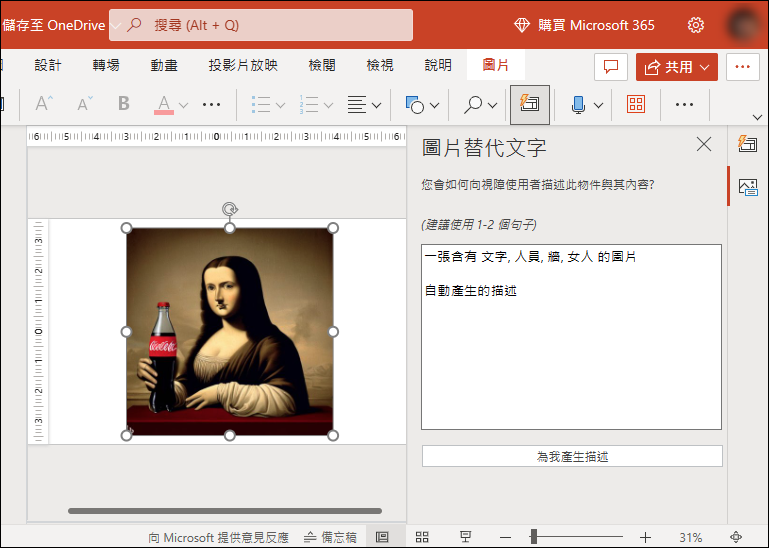Open the 動畫 tab

(x=164, y=65)
